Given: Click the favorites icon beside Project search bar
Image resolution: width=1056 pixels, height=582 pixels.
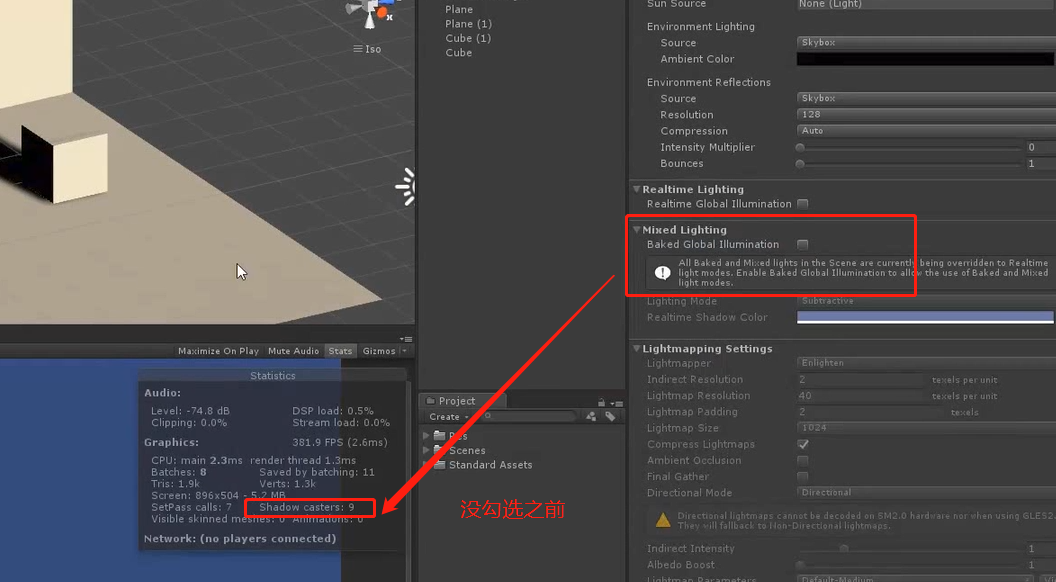Looking at the screenshot, I should [591, 416].
